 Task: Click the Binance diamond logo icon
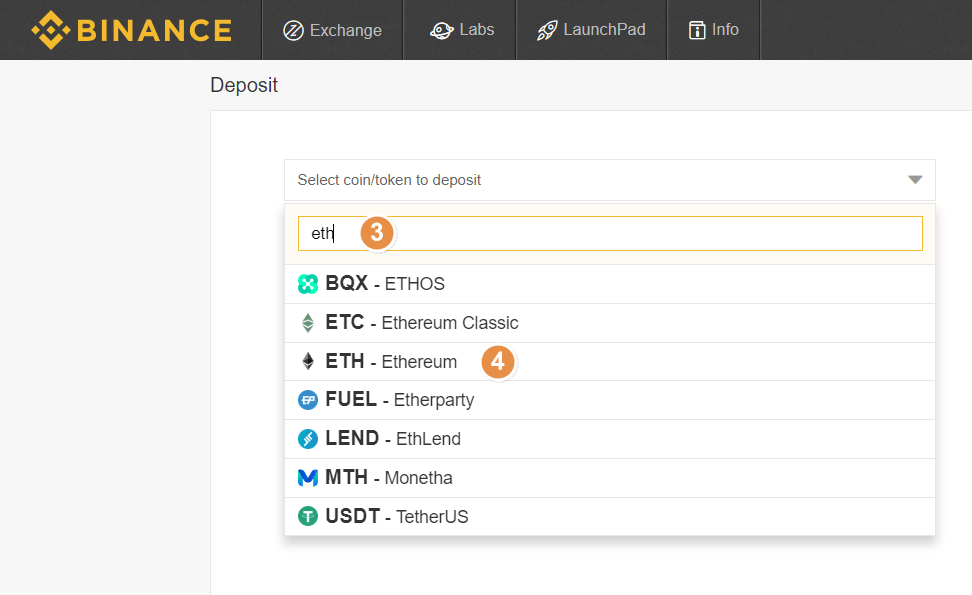click(51, 30)
